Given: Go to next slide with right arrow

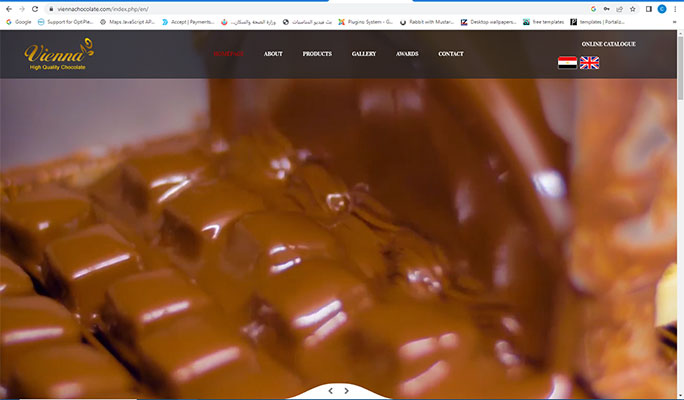Looking at the screenshot, I should pos(346,391).
